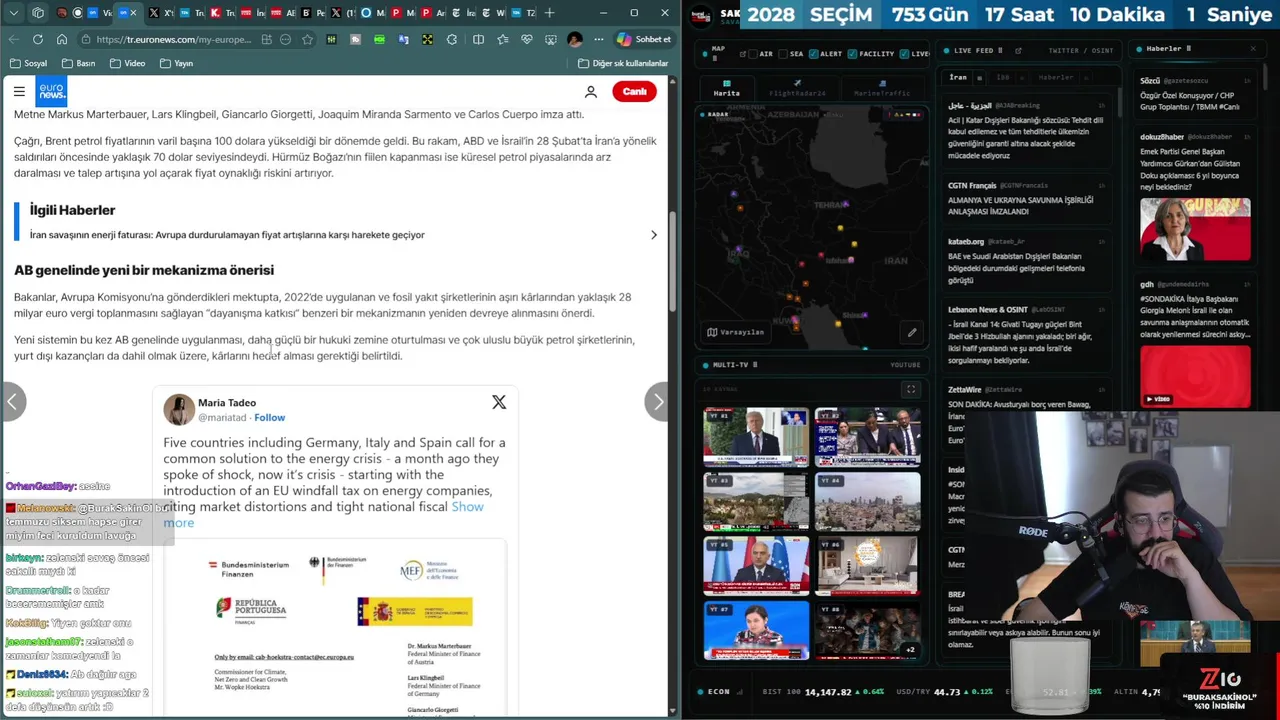Select the İBB live feed tab
This screenshot has width=1280, height=720.
(1003, 77)
